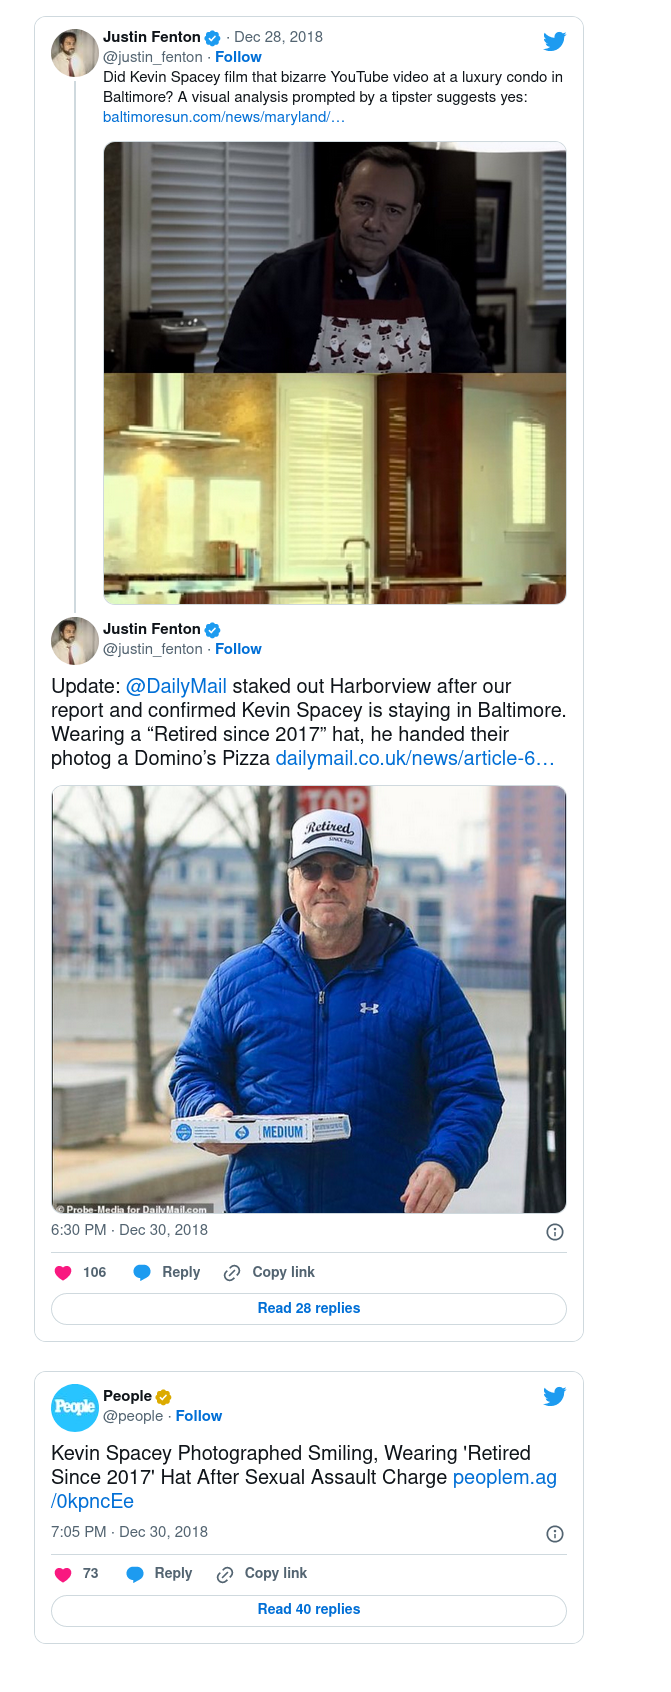Open the info icon beside 6:30 PM timestamp
The width and height of the screenshot is (671, 1692).
(555, 1232)
